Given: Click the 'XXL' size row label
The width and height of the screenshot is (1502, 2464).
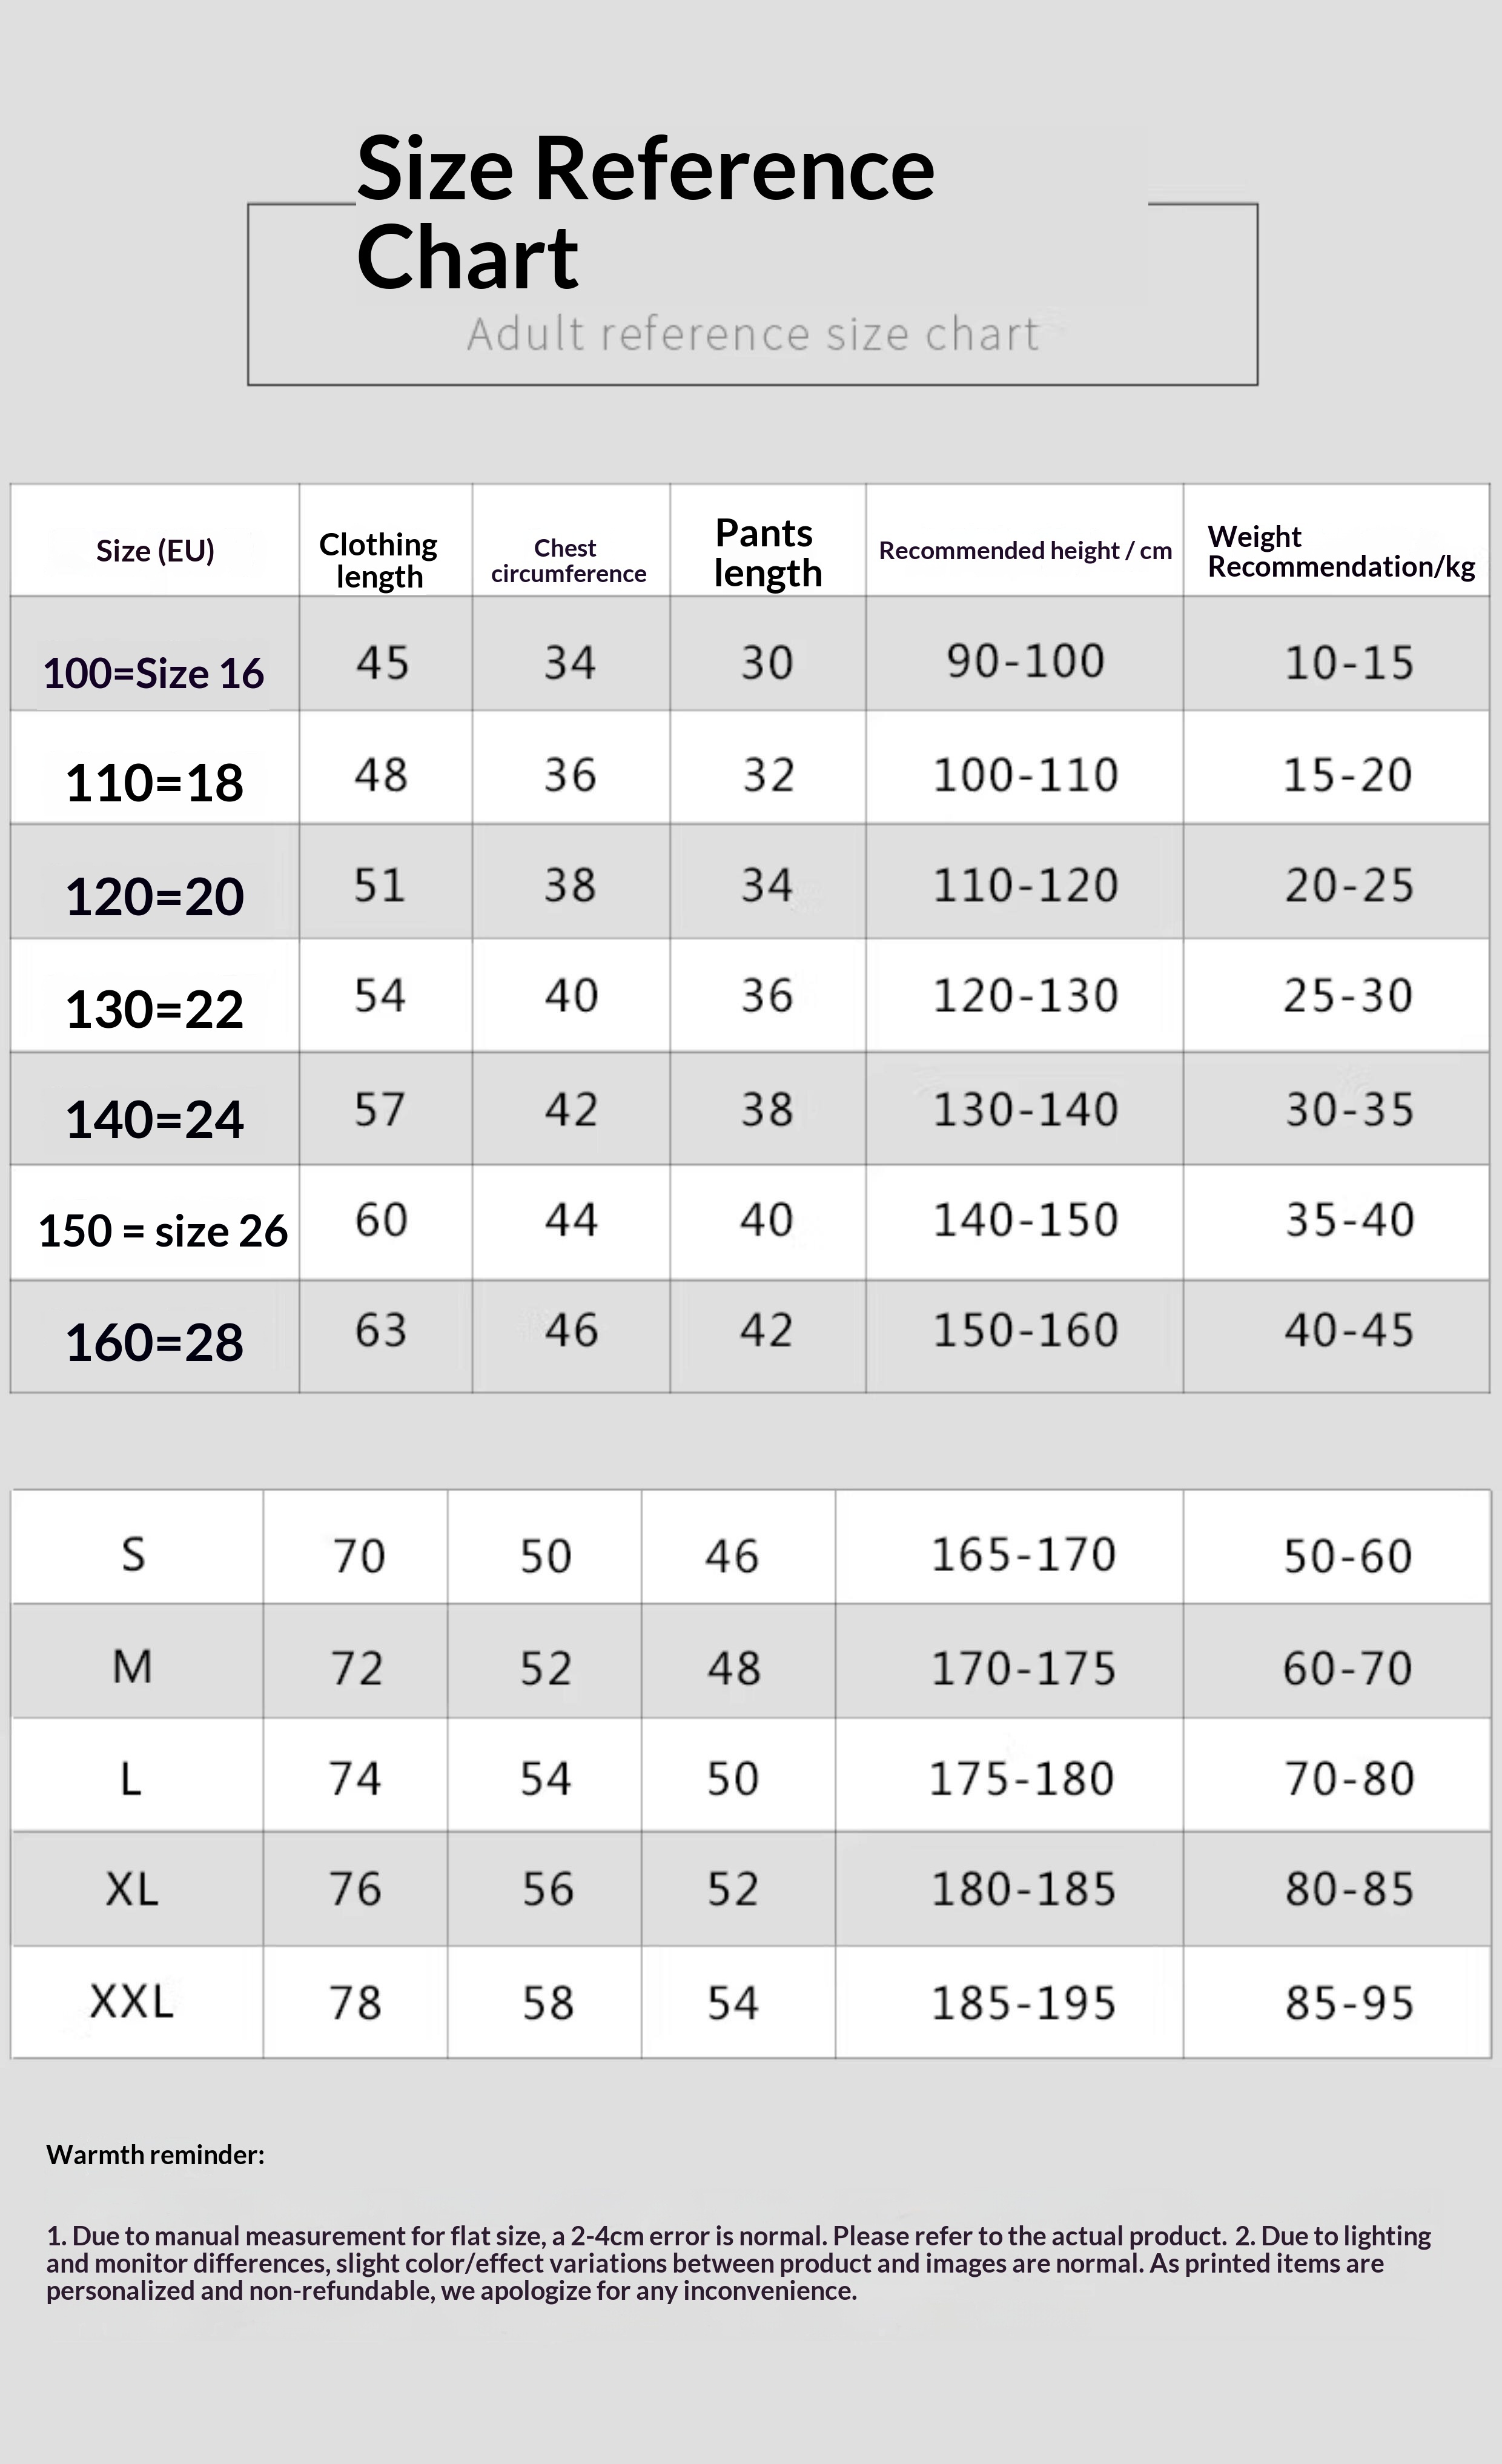Looking at the screenshot, I should tap(132, 2002).
